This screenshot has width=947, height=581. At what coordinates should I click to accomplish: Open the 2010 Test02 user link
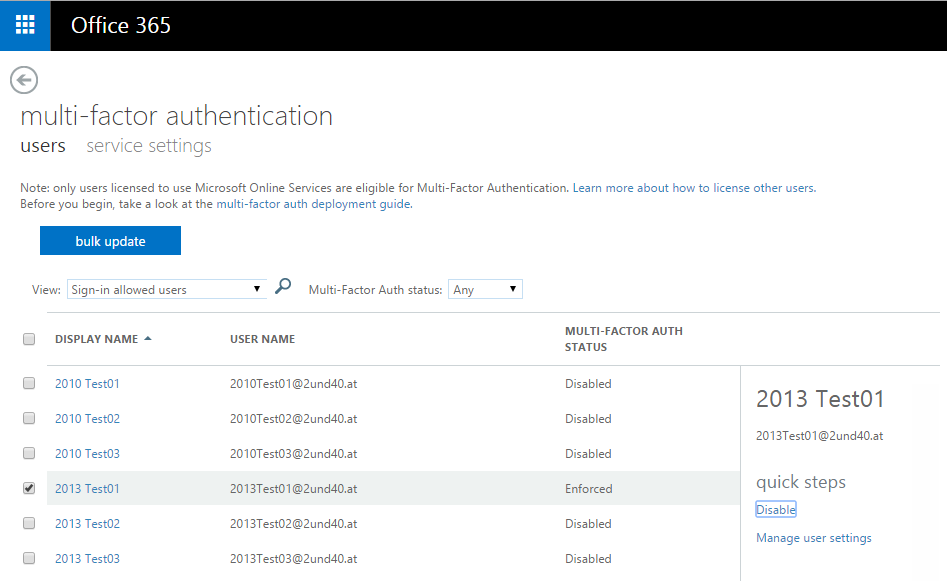pyautogui.click(x=87, y=419)
